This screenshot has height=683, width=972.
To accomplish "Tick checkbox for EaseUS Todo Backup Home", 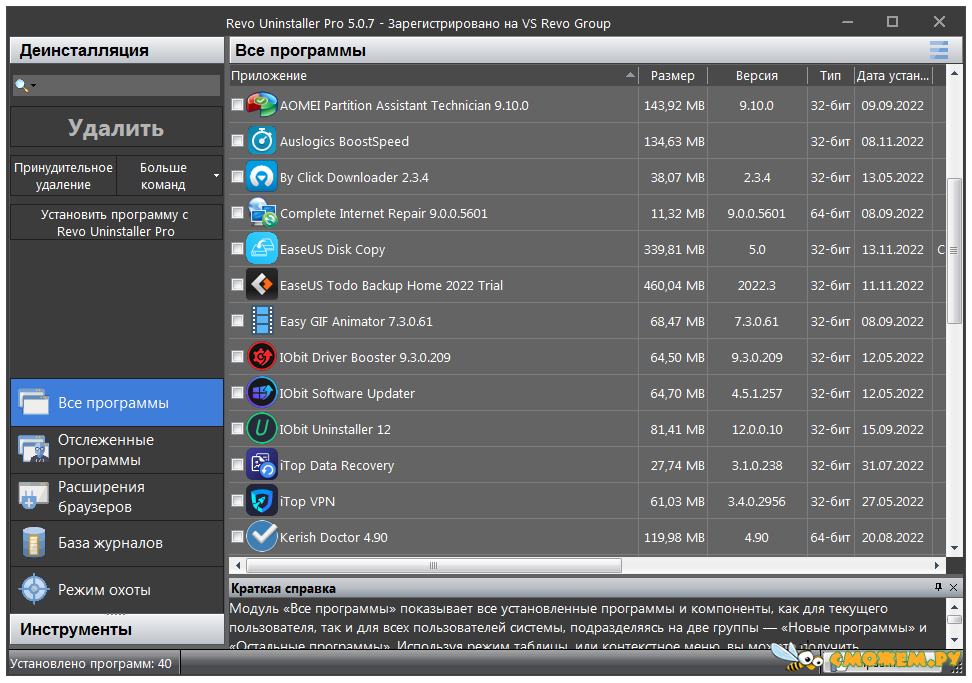I will (237, 284).
